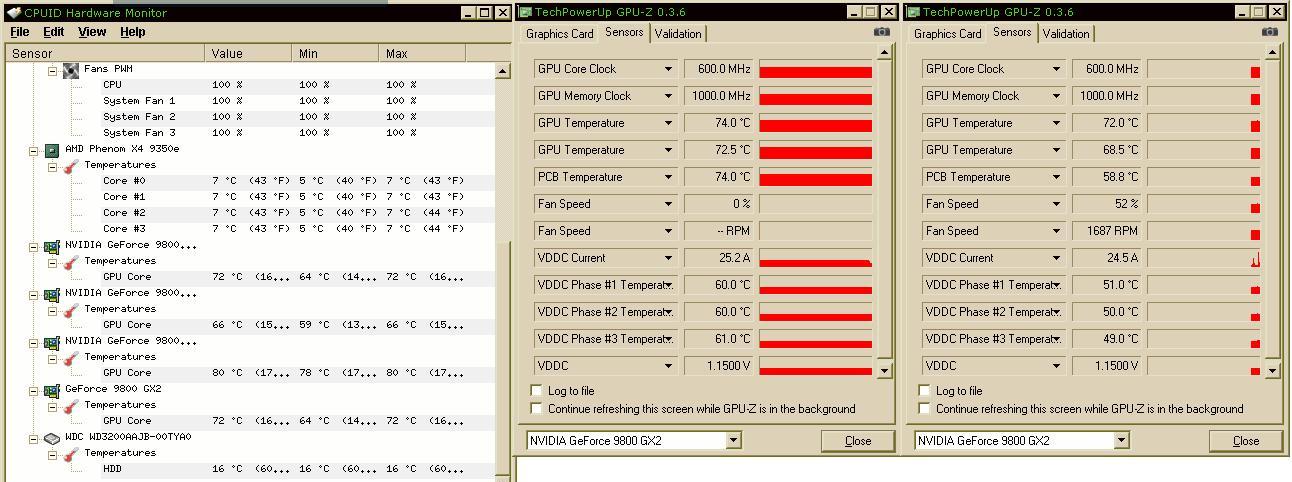The width and height of the screenshot is (1292, 482).
Task: Collapse the GeForce 9800 GX2 tree node
Action: click(33, 391)
